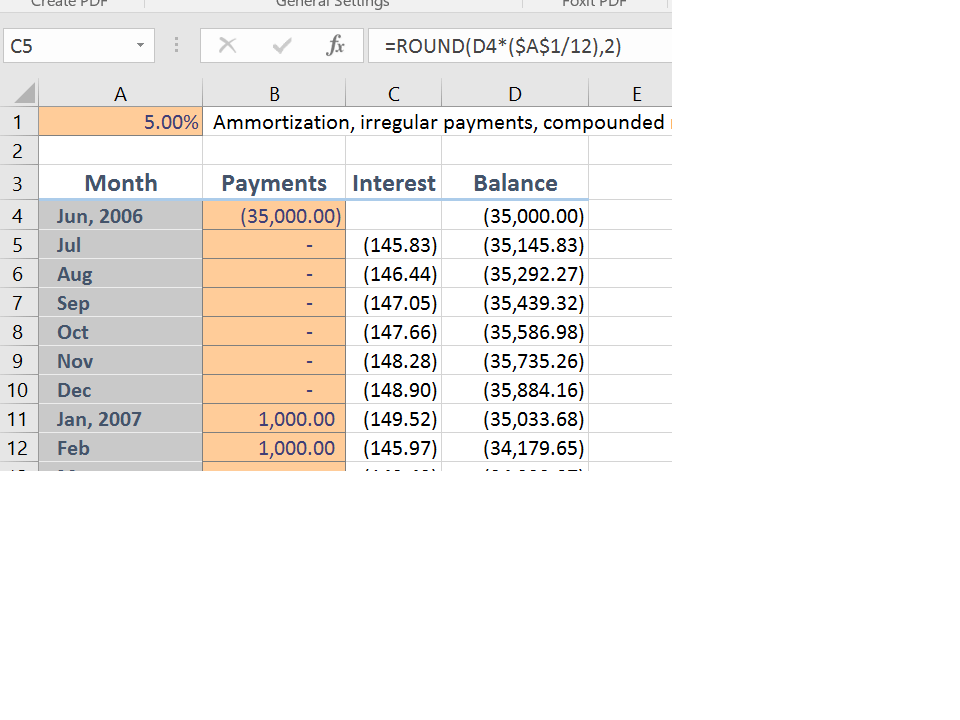The width and height of the screenshot is (960, 720).
Task: Select row 9 header
Action: [18, 361]
